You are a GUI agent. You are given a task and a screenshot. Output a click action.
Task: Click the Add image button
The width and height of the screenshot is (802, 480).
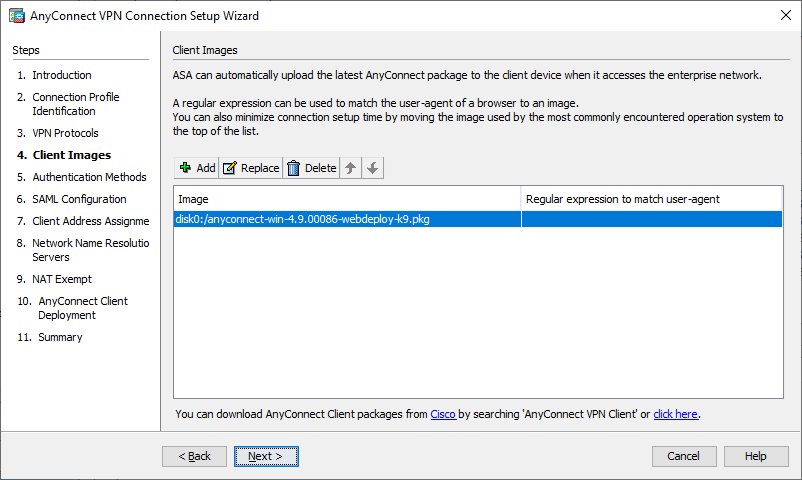197,168
